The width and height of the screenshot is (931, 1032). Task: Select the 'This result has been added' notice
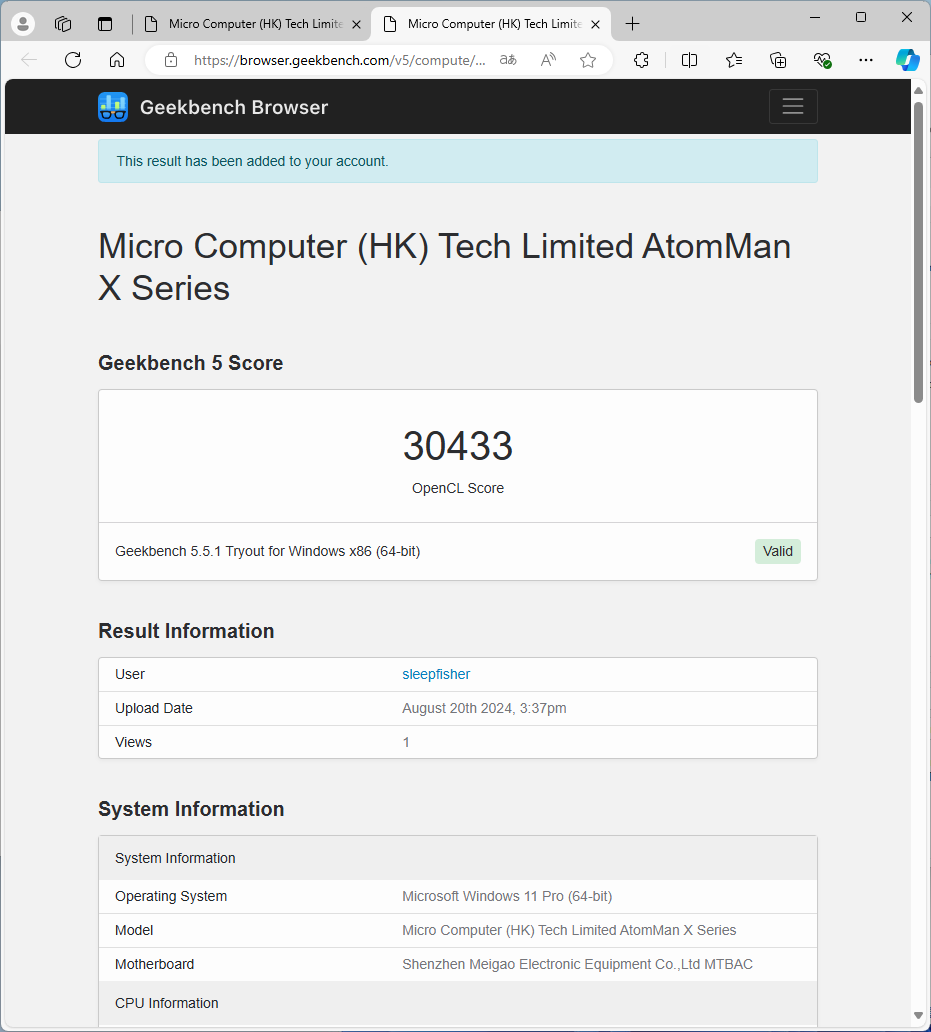pos(458,161)
